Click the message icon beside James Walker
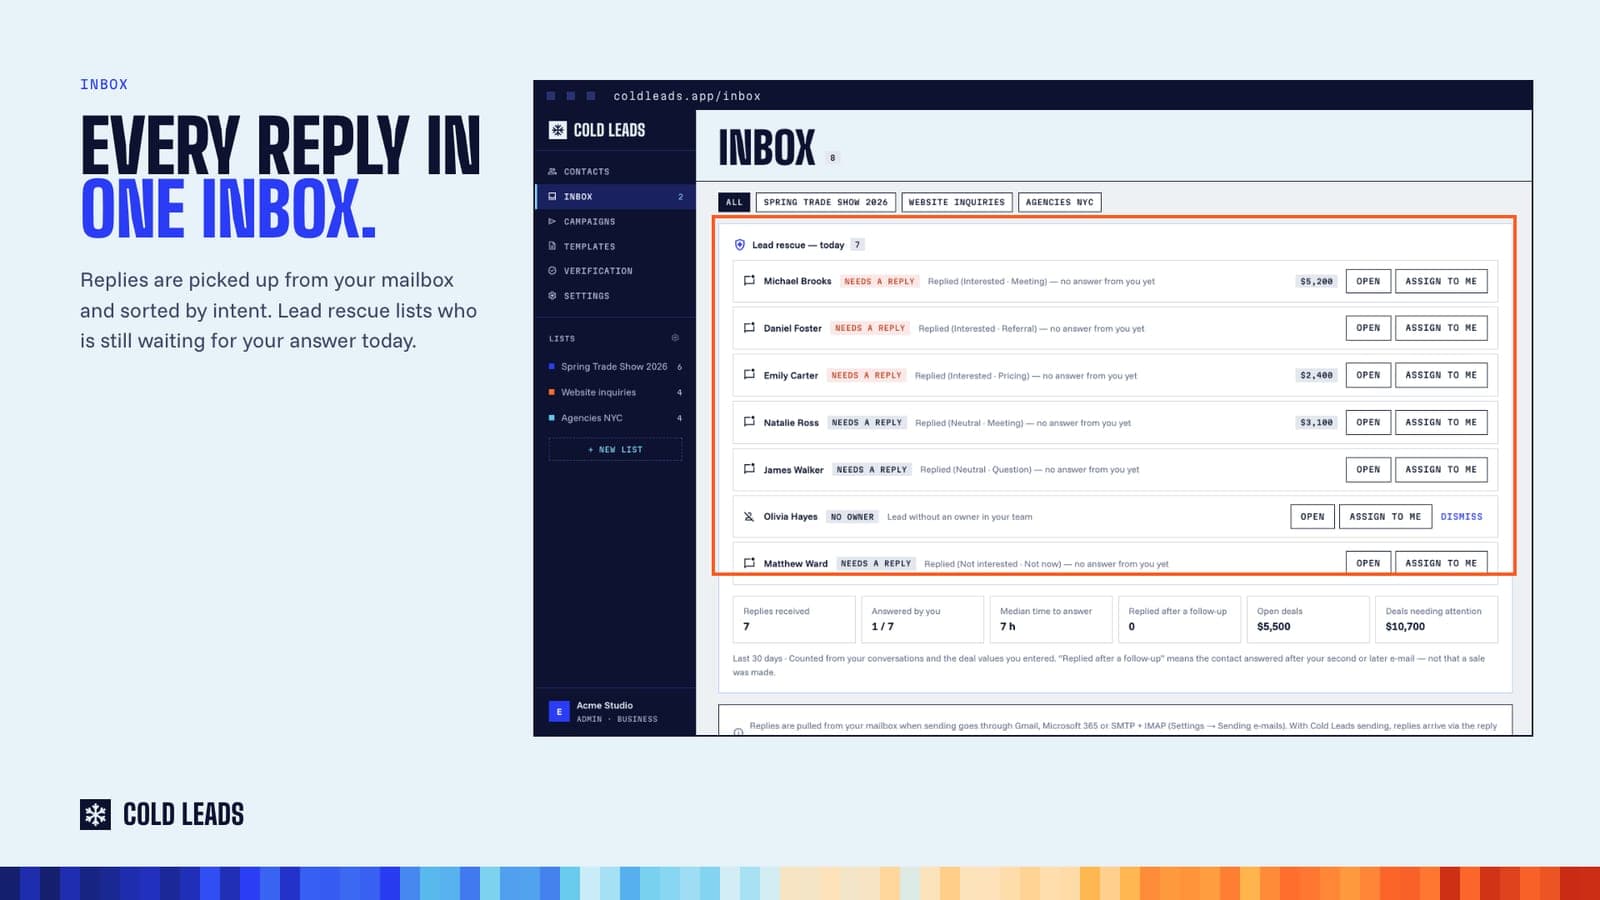The height and width of the screenshot is (900, 1600). 749,469
